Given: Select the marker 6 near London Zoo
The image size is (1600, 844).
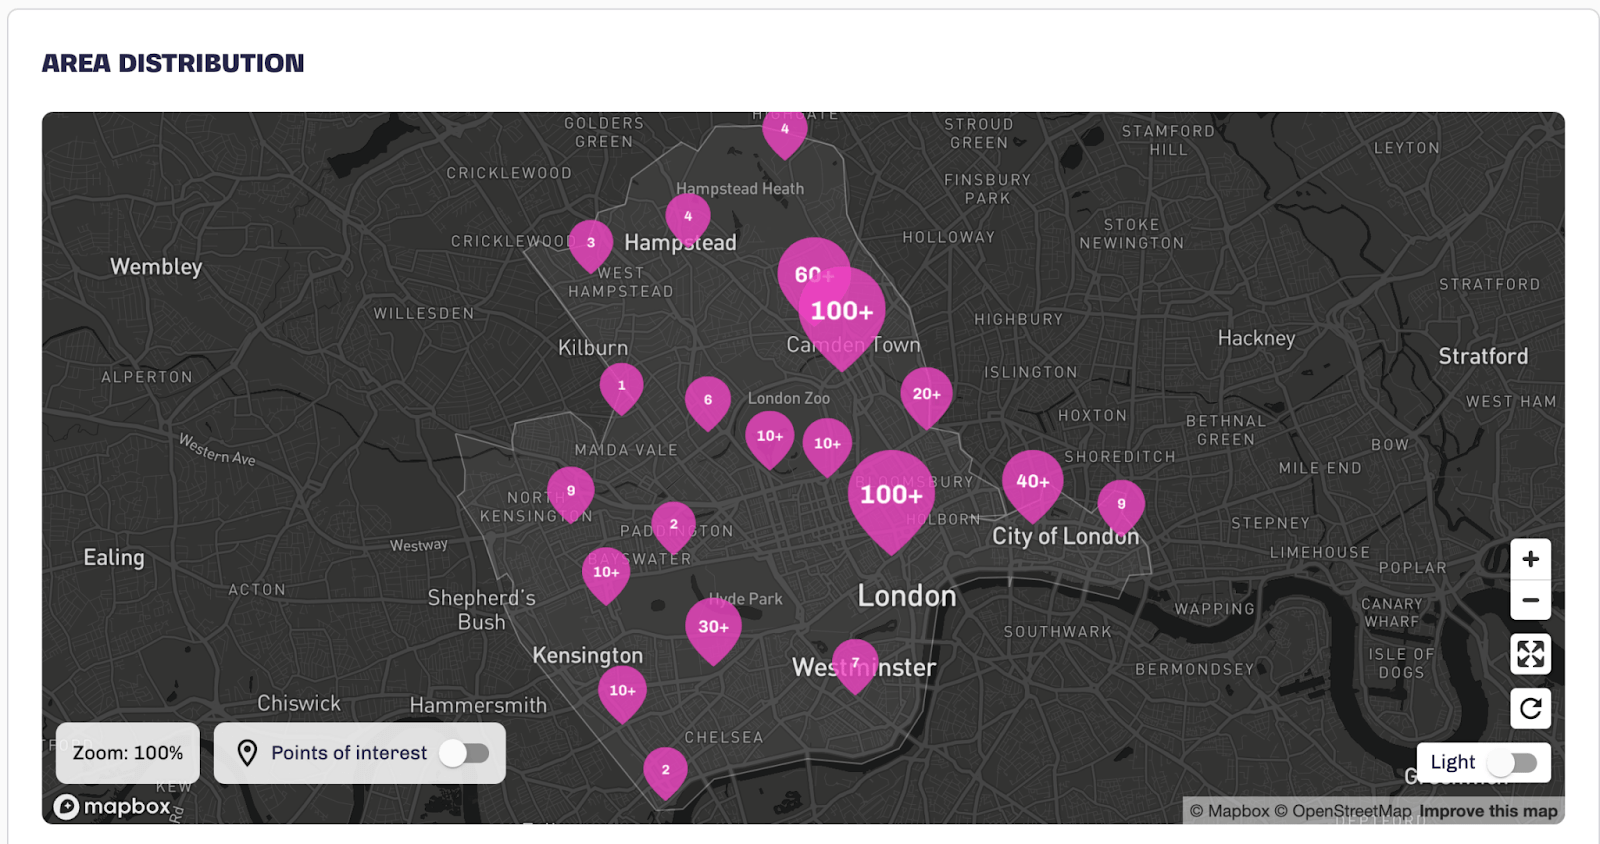Looking at the screenshot, I should coord(707,400).
